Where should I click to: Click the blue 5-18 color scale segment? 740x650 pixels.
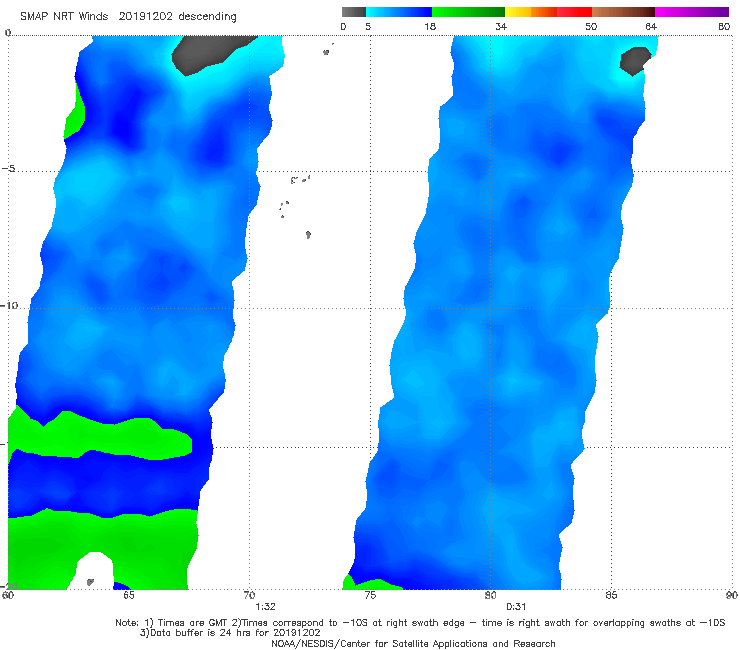coord(399,12)
